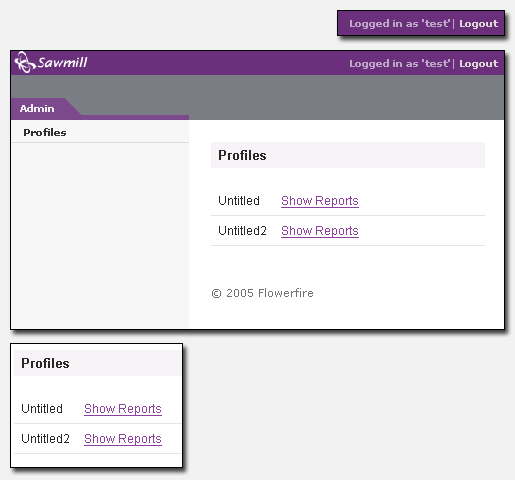The height and width of the screenshot is (480, 515).
Task: Click the Profiles heading in bottom callout
Action: point(45,364)
